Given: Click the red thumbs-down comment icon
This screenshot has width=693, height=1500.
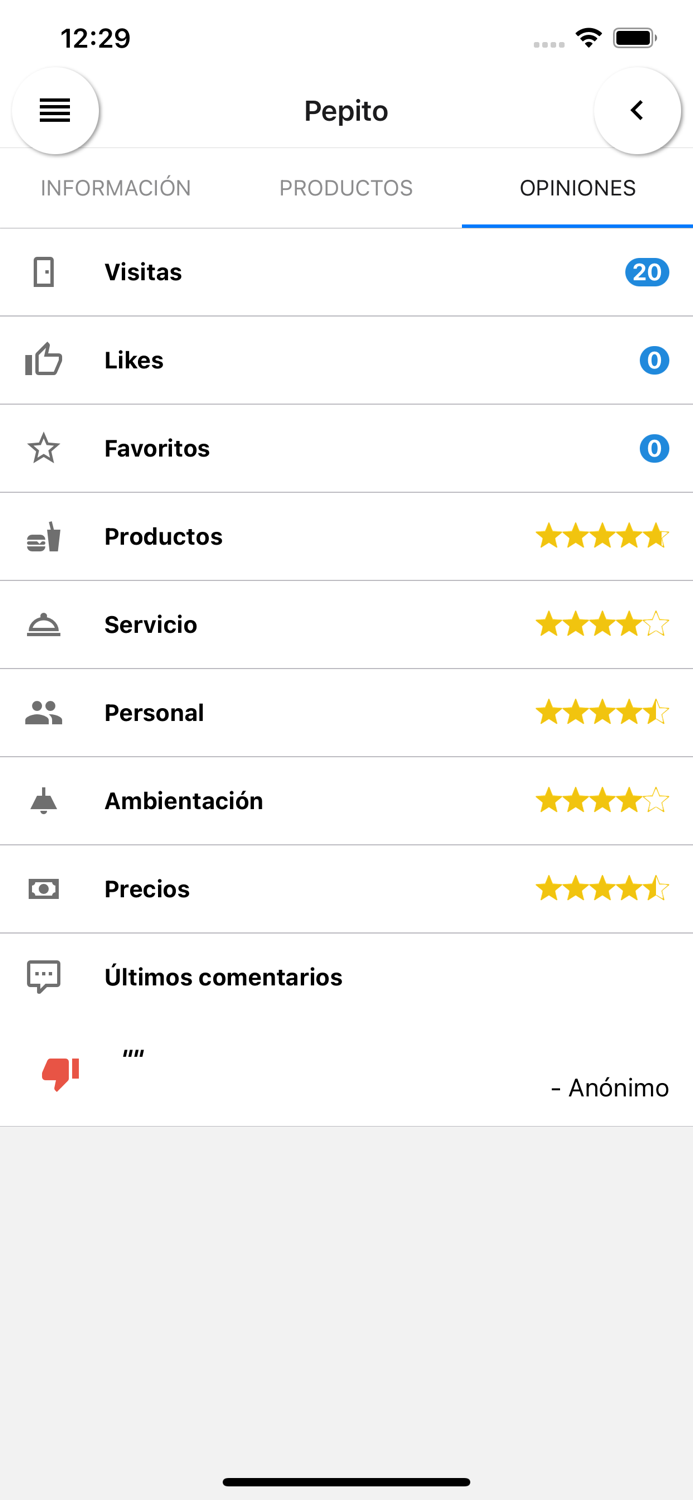Looking at the screenshot, I should (x=57, y=1073).
